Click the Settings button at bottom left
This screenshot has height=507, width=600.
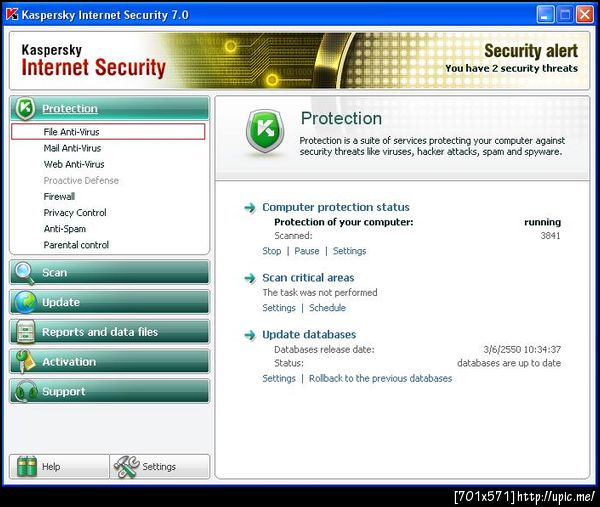click(x=160, y=467)
